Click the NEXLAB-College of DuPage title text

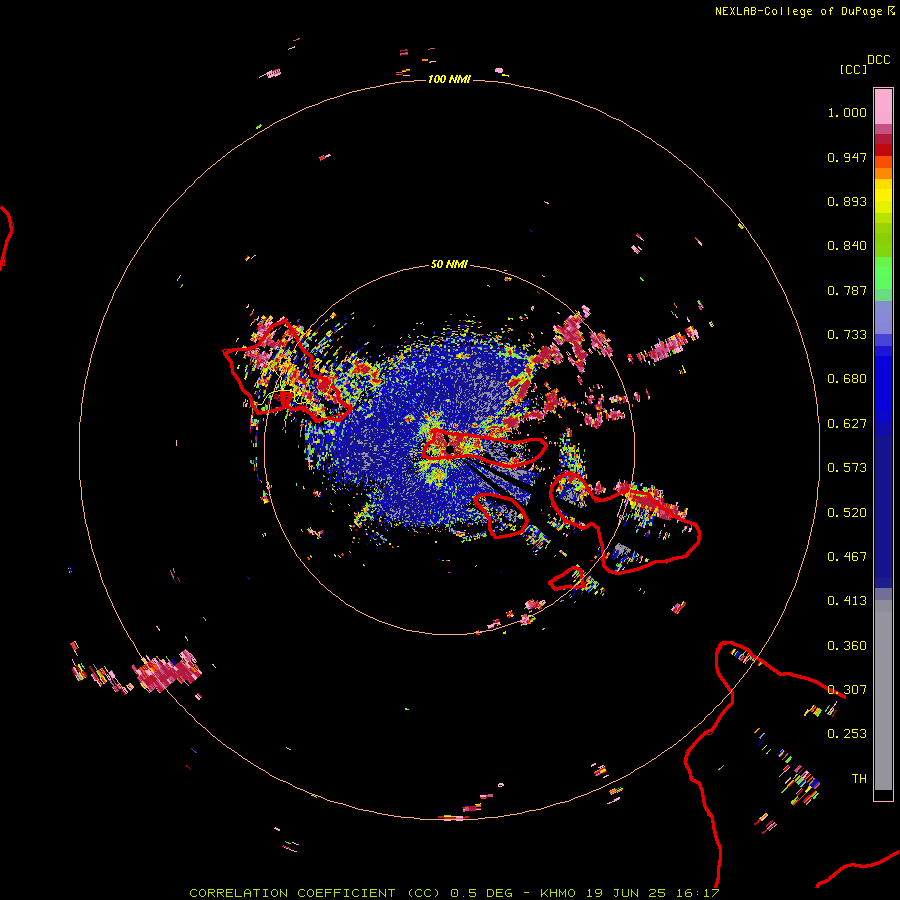coord(798,11)
